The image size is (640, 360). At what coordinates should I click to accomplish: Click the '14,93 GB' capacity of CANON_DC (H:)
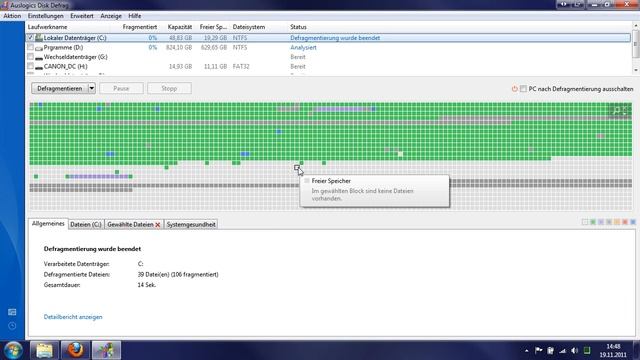pyautogui.click(x=180, y=67)
